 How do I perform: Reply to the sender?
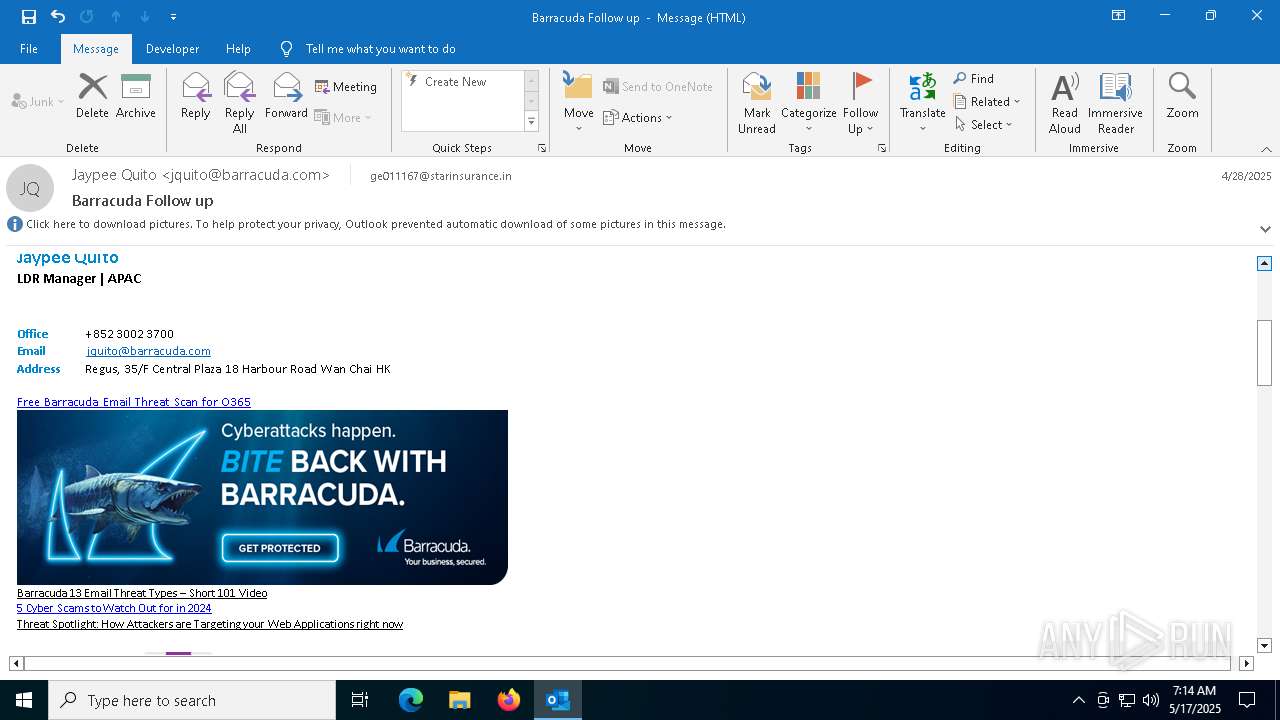pyautogui.click(x=196, y=96)
